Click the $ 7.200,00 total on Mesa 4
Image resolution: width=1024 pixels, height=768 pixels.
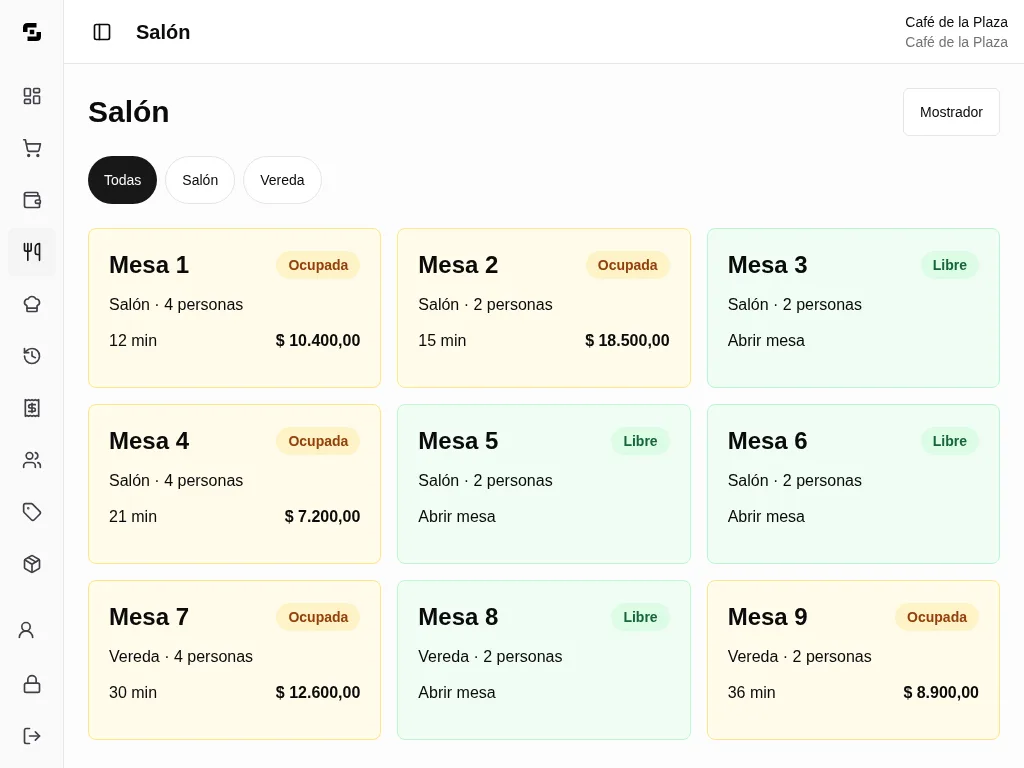(323, 517)
